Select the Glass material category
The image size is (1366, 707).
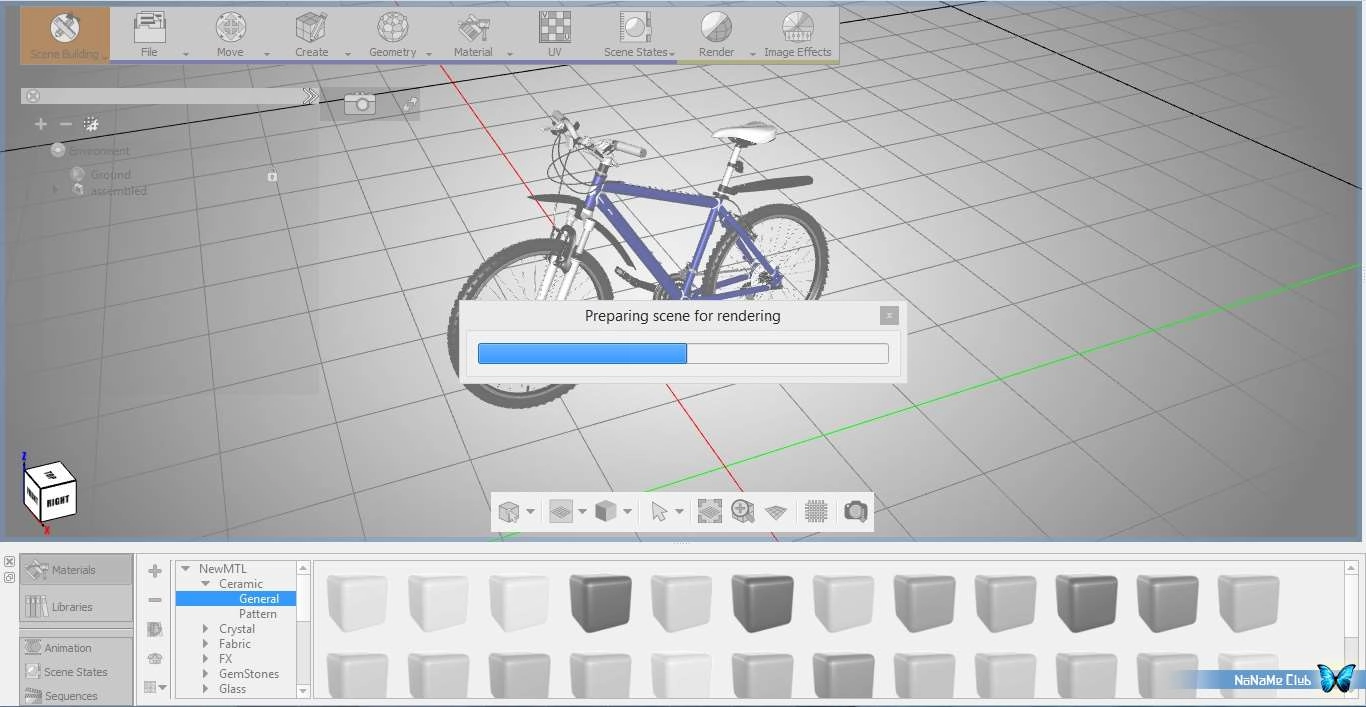pos(233,689)
